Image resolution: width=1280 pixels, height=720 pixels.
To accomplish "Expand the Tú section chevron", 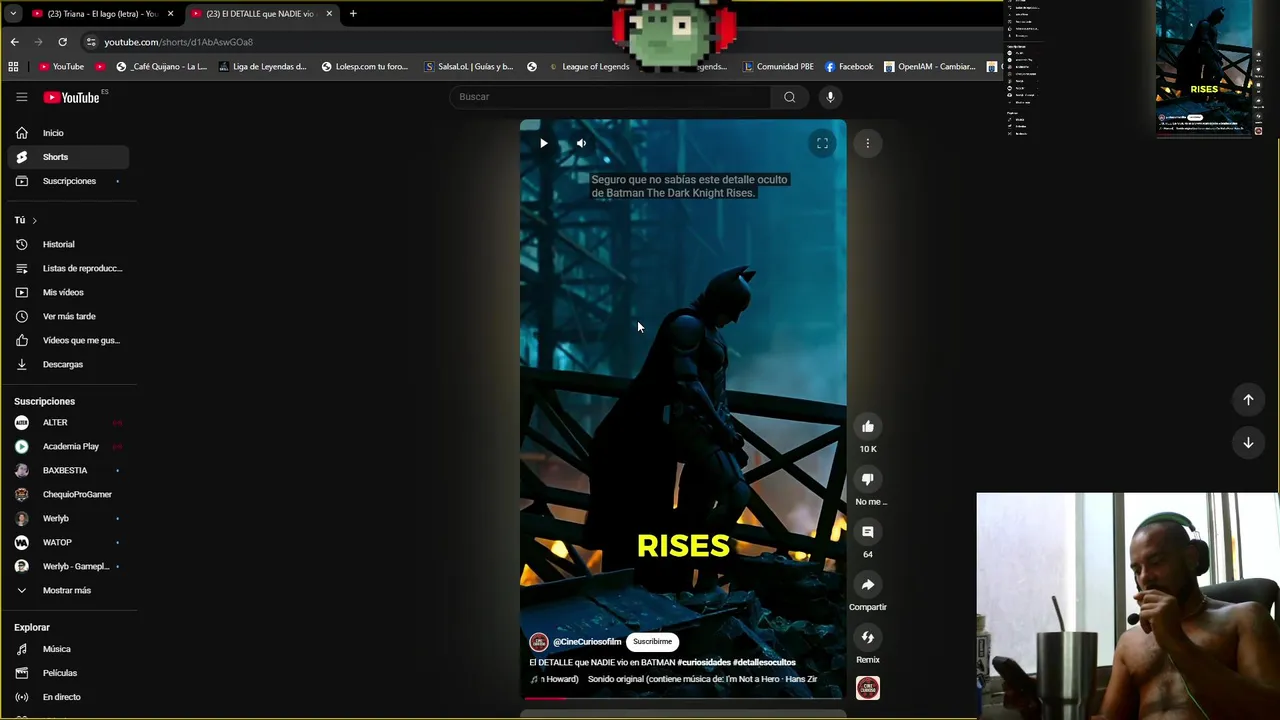I will click(34, 220).
